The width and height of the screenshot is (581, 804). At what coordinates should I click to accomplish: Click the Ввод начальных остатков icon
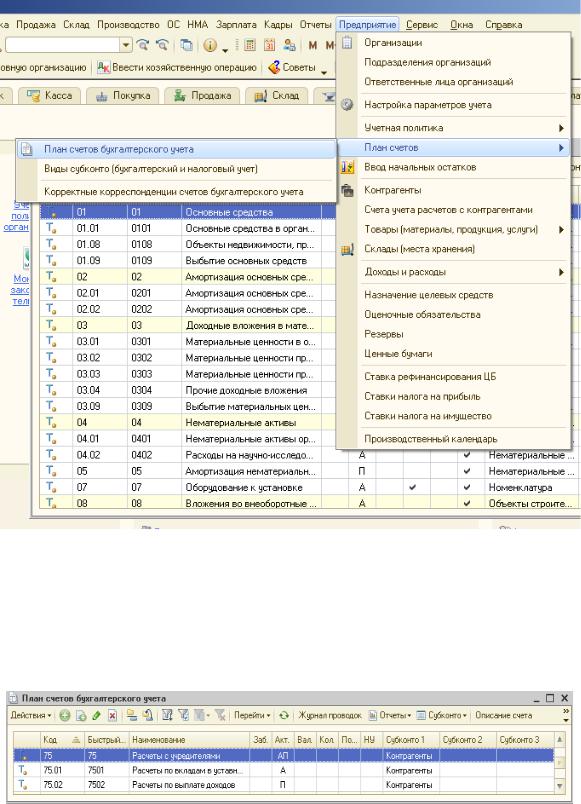pos(347,167)
